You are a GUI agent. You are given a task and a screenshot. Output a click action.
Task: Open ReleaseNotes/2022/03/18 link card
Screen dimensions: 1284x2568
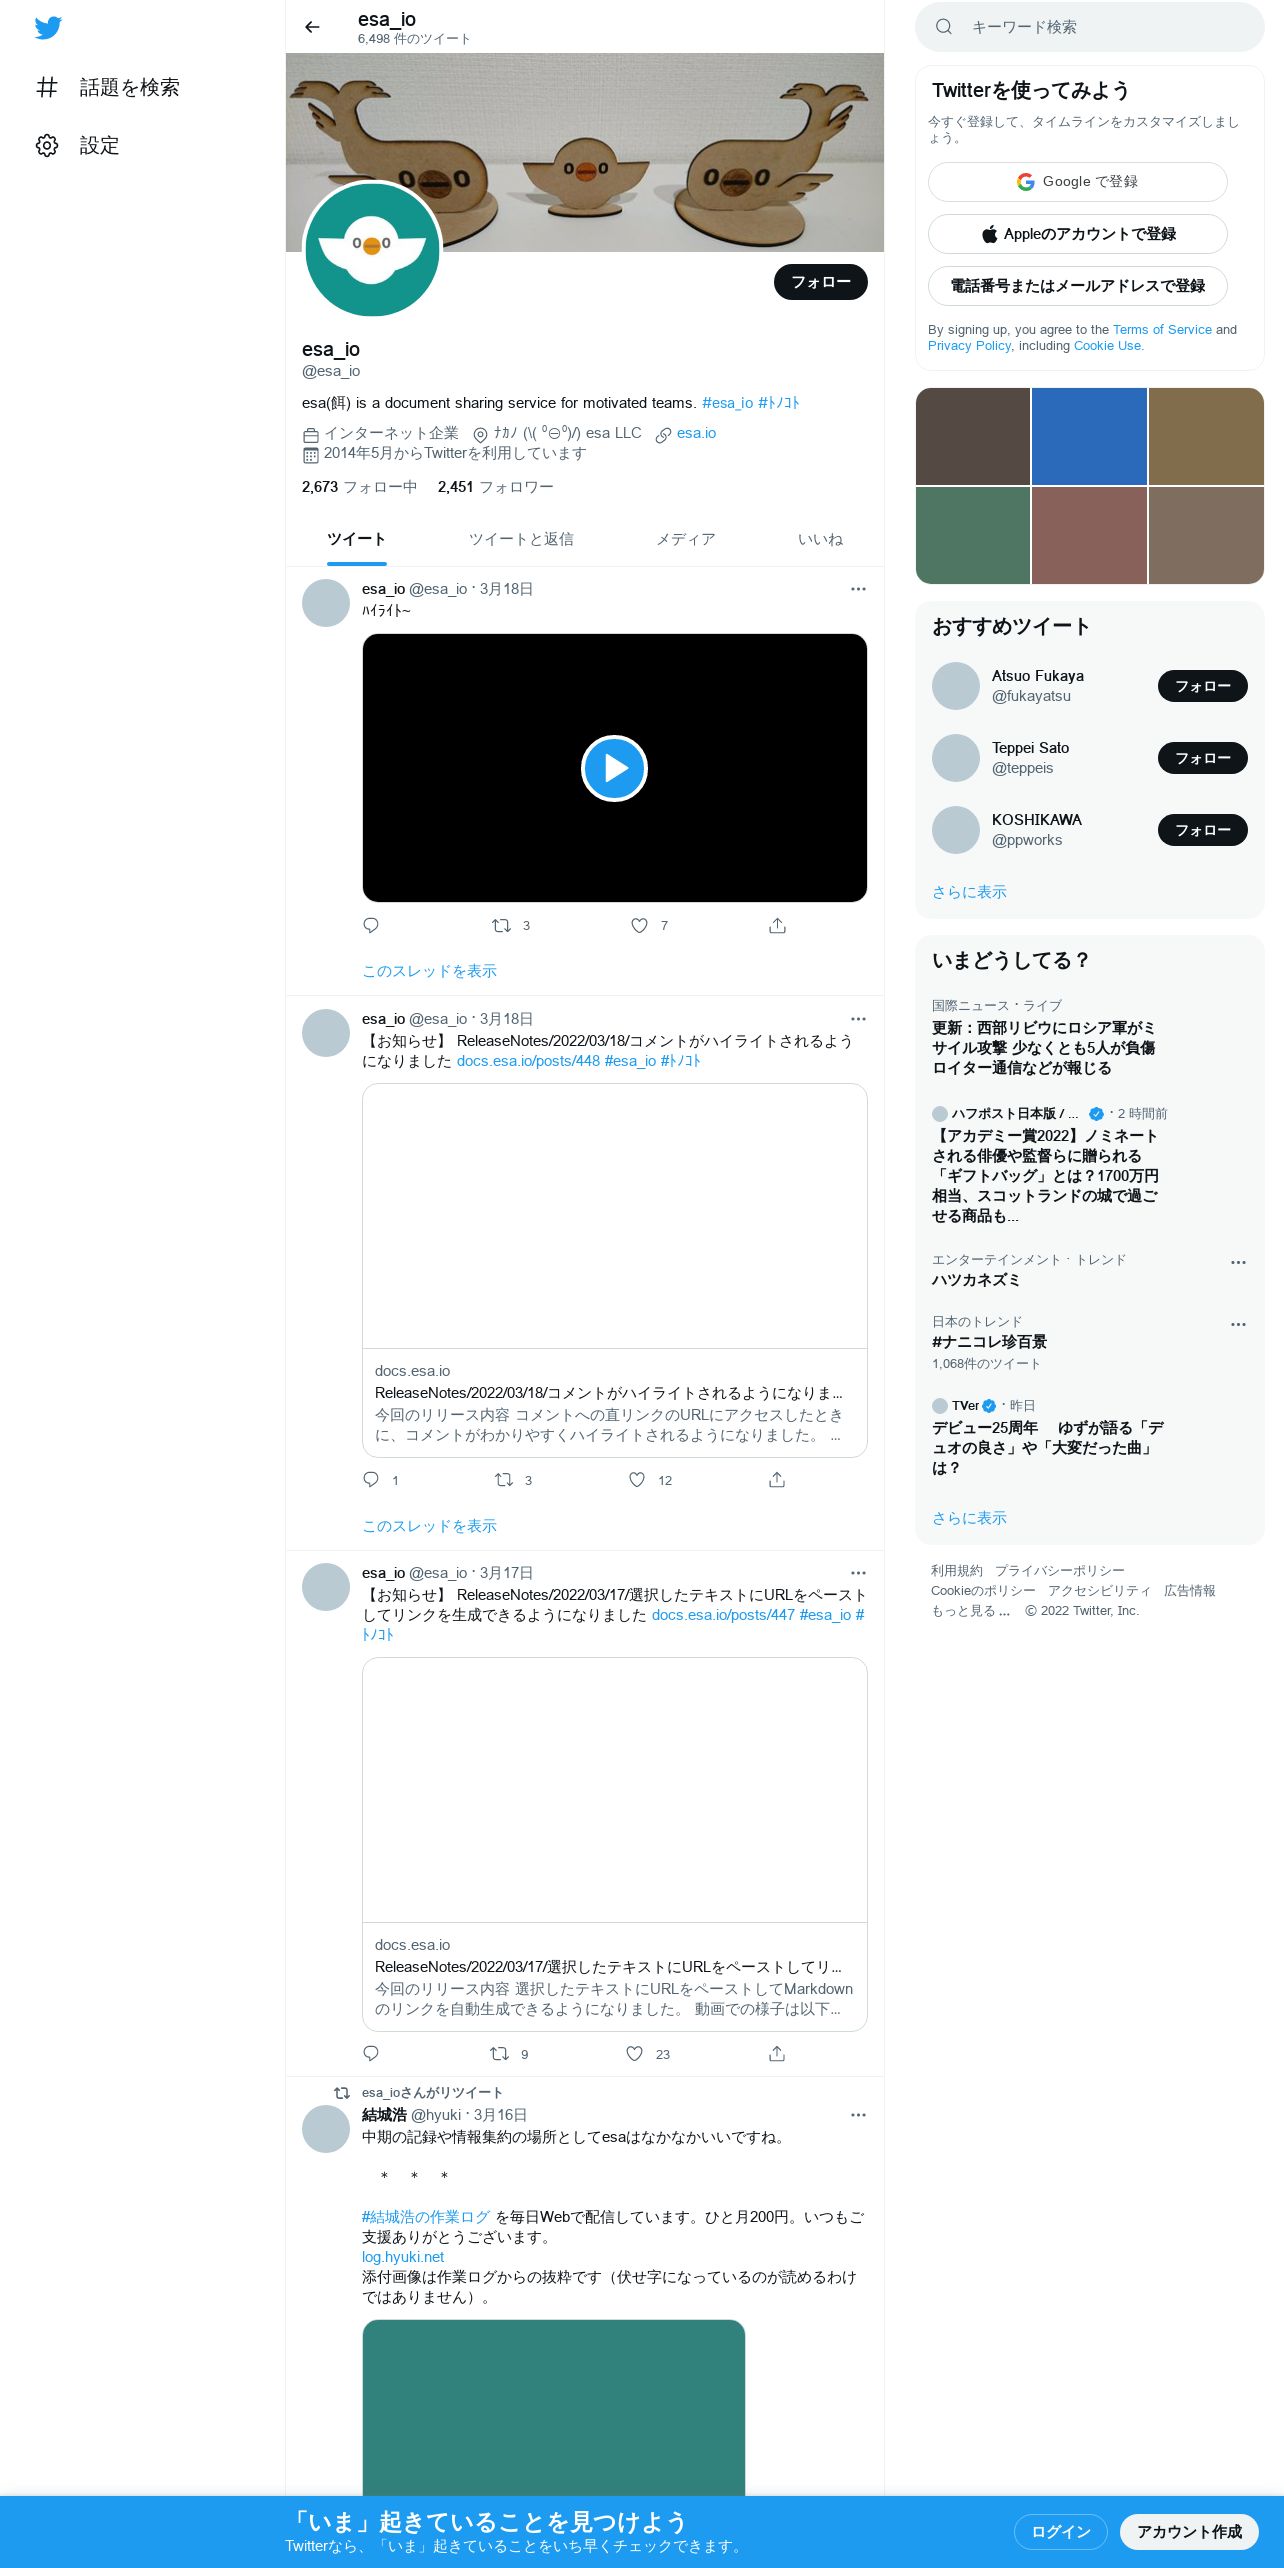tap(614, 1270)
